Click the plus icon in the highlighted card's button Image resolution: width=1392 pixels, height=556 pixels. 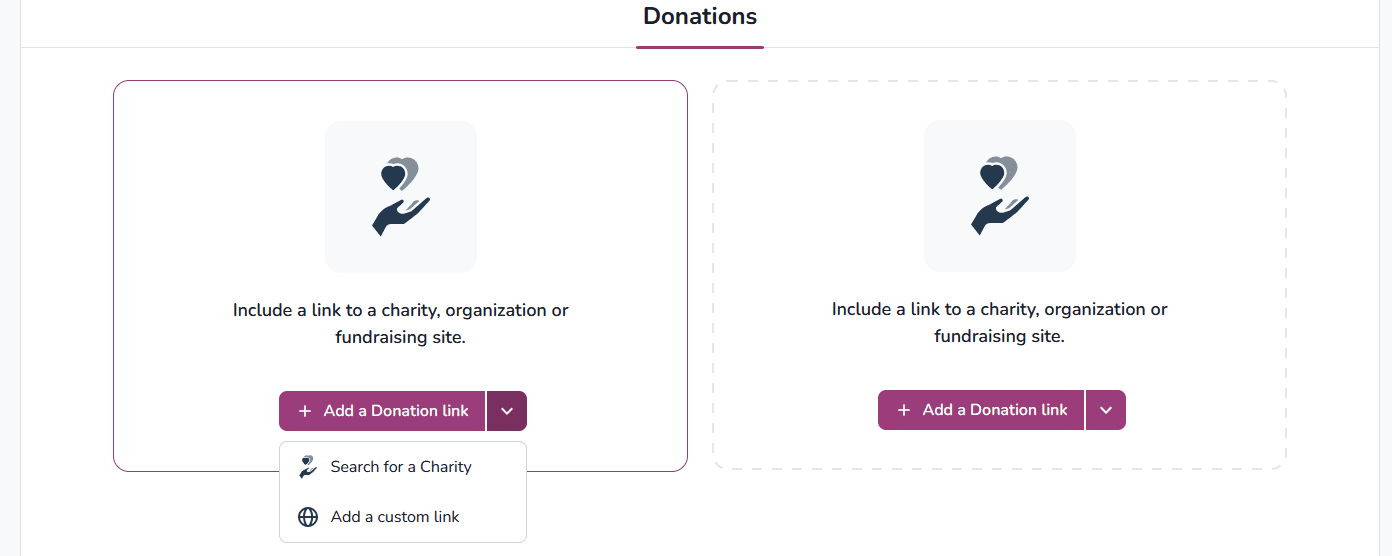click(x=305, y=411)
